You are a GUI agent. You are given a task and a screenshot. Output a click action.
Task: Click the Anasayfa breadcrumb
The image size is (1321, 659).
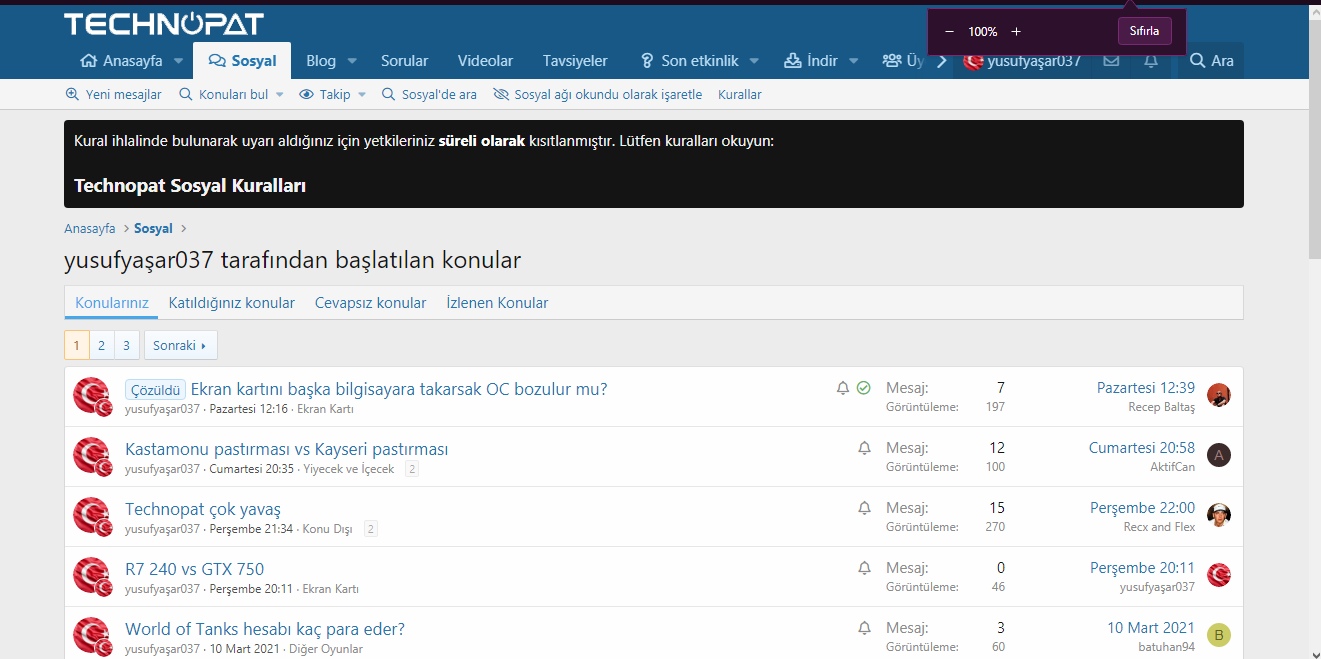pos(90,229)
